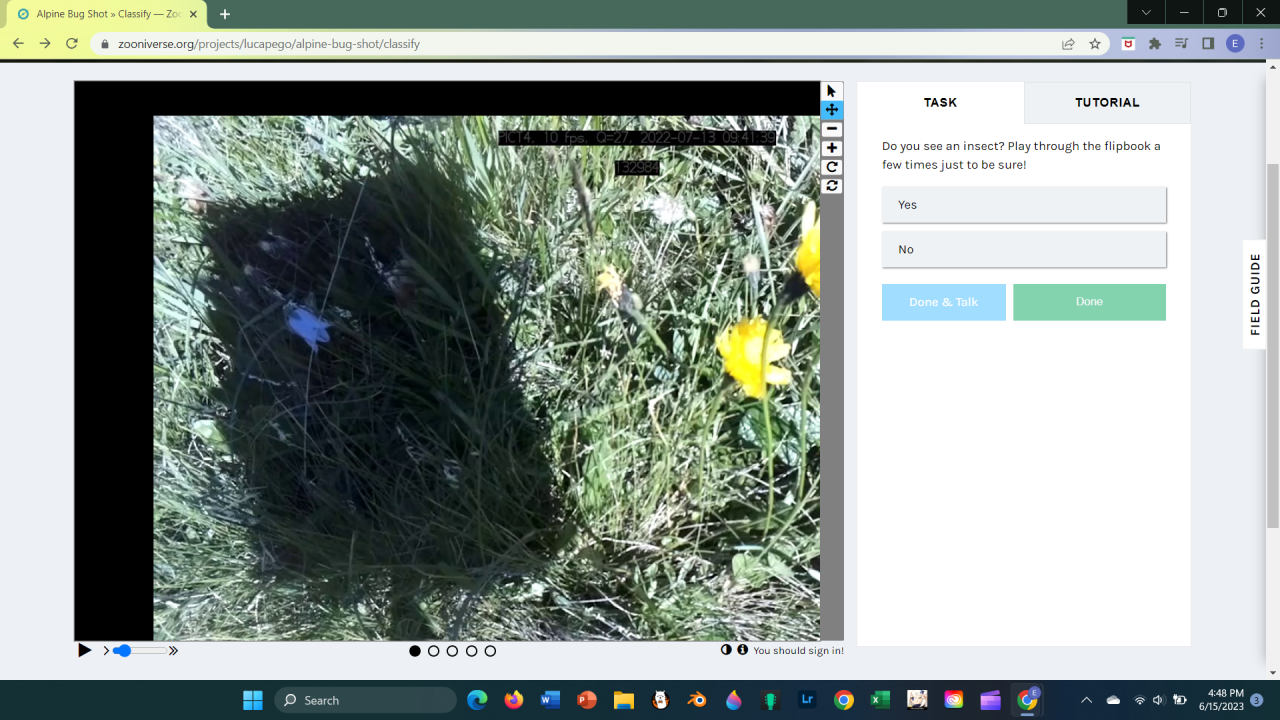Open the Extensions puzzle menu

1155,44
